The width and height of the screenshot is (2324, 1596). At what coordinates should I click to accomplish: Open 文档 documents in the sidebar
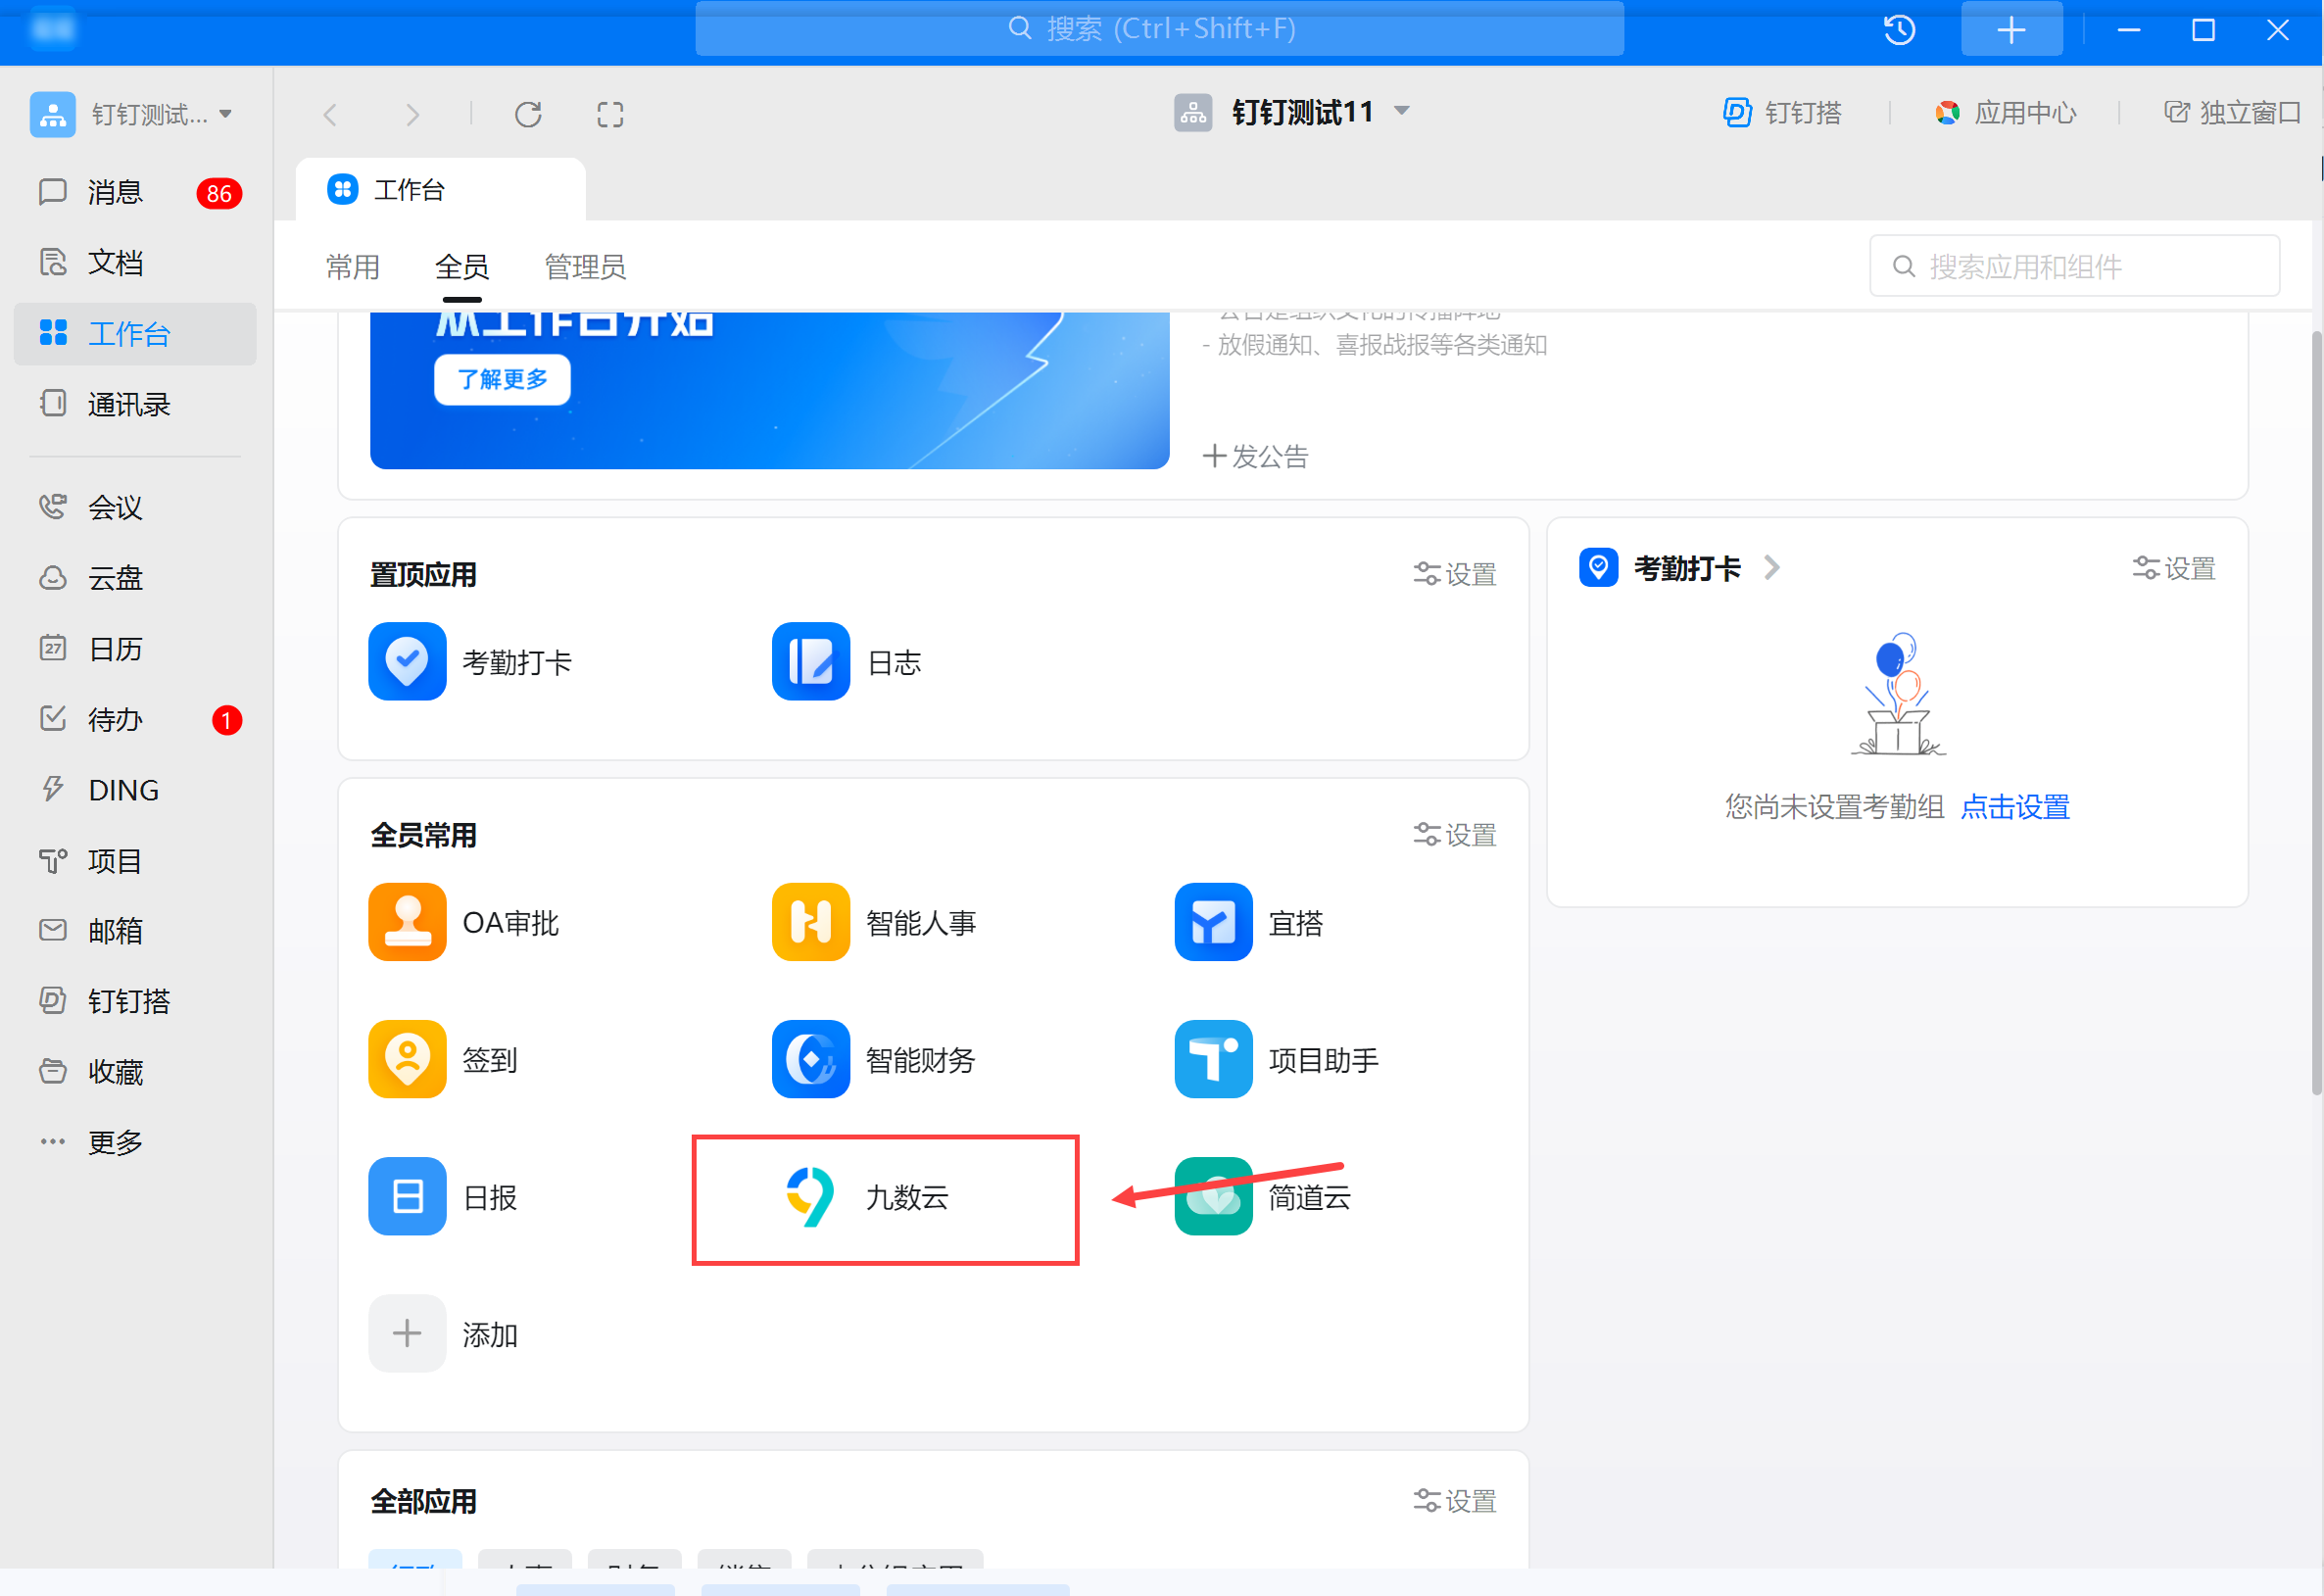coord(135,263)
